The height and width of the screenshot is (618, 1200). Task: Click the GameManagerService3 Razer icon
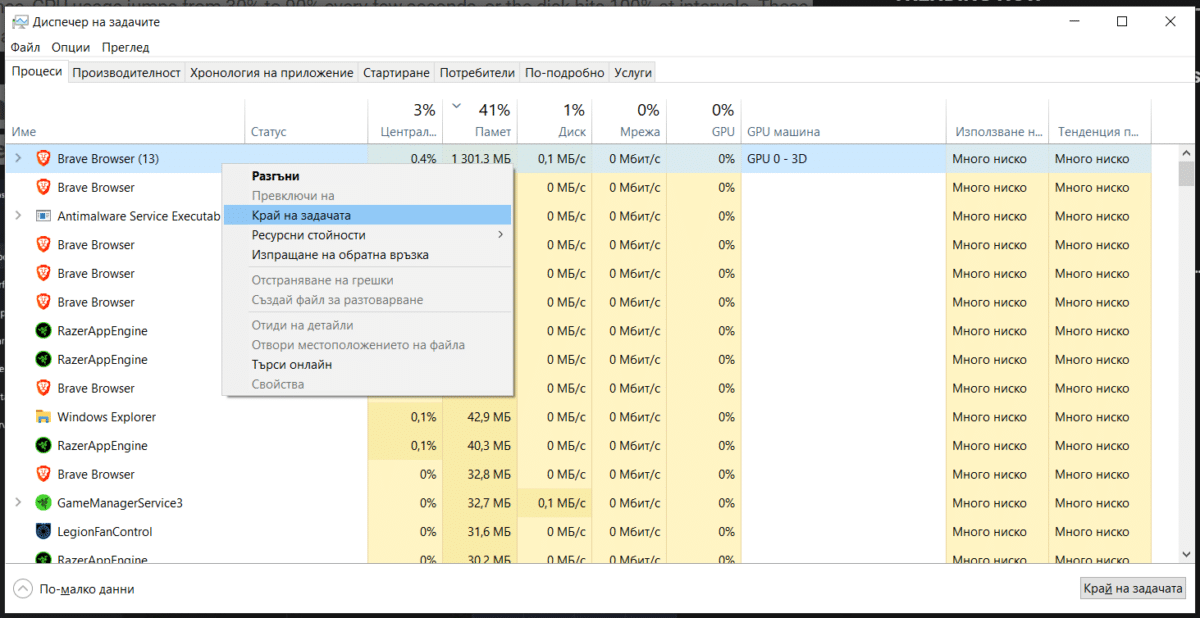[x=43, y=503]
